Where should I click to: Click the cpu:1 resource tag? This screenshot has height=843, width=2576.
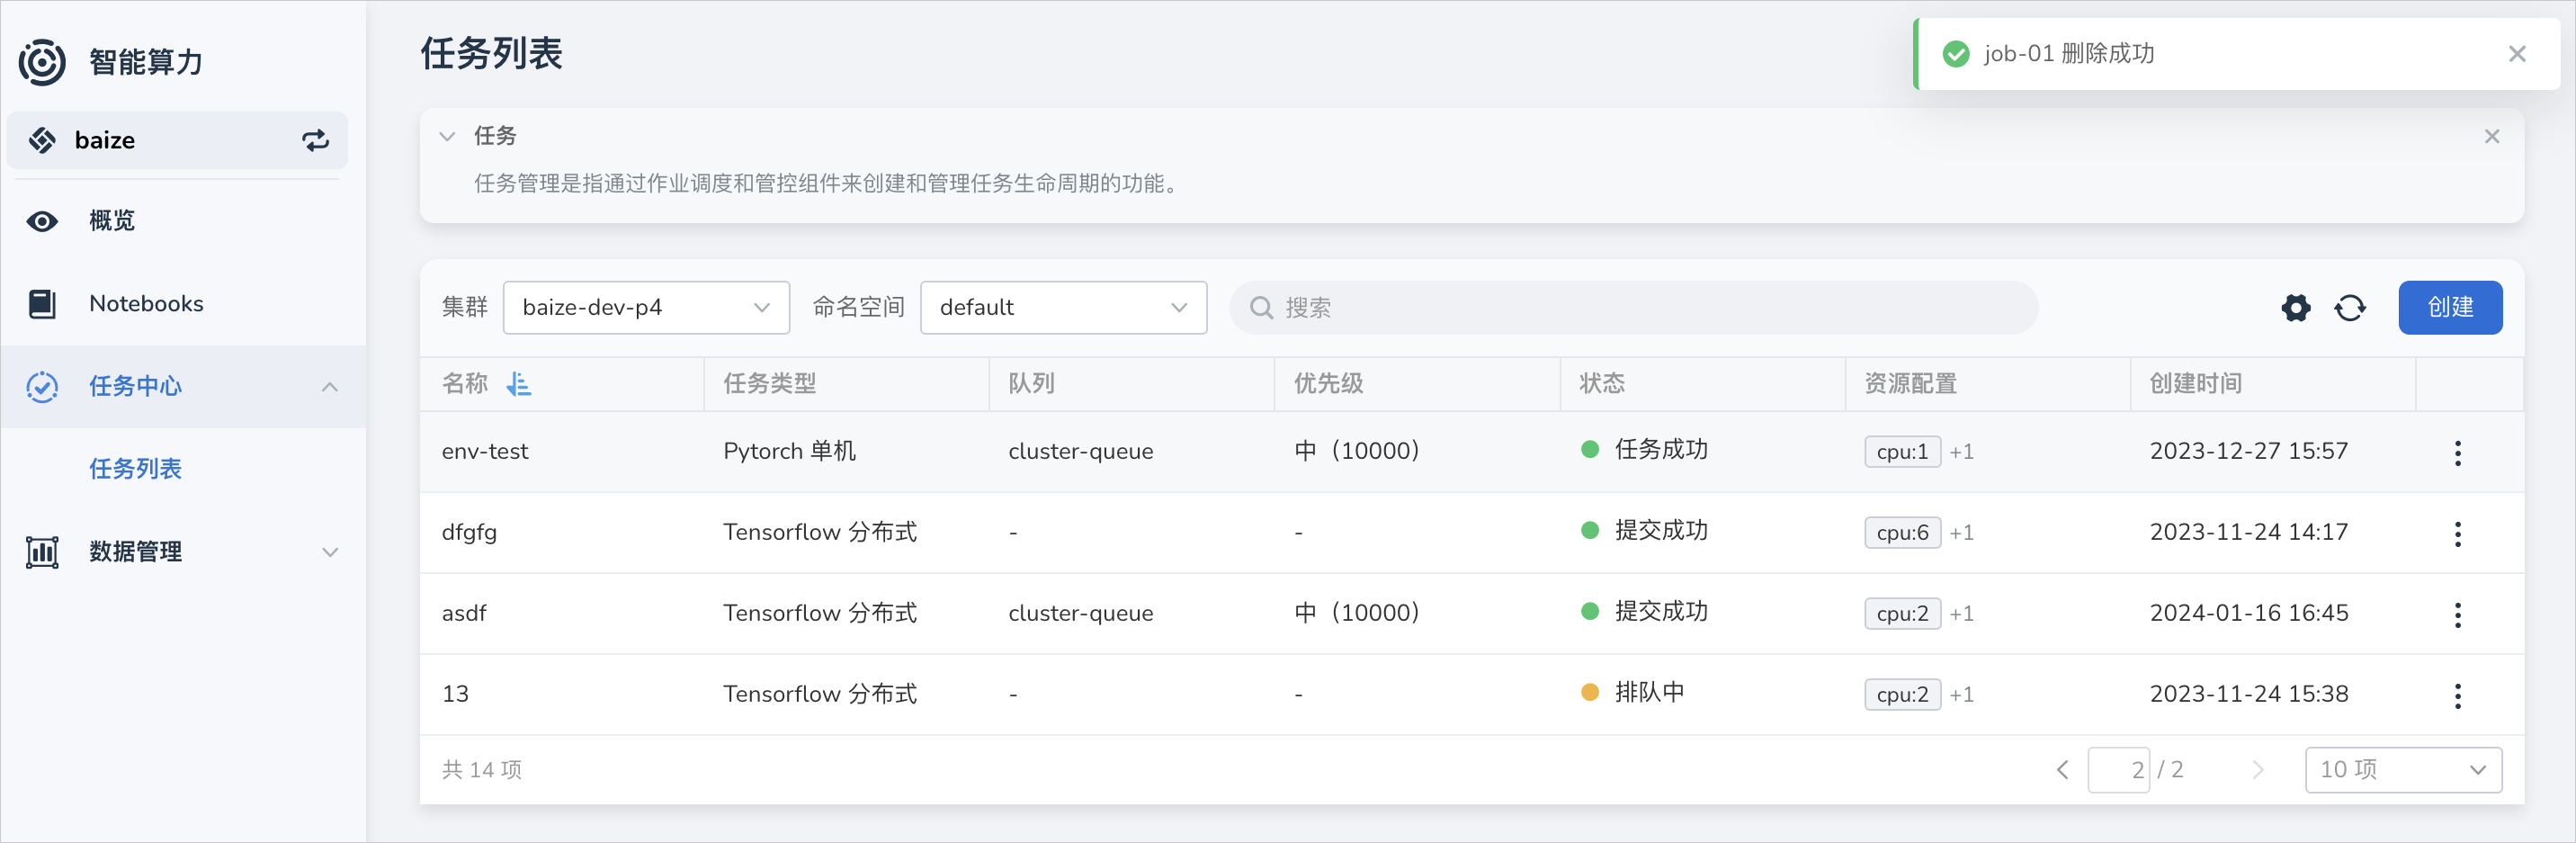coord(1902,452)
